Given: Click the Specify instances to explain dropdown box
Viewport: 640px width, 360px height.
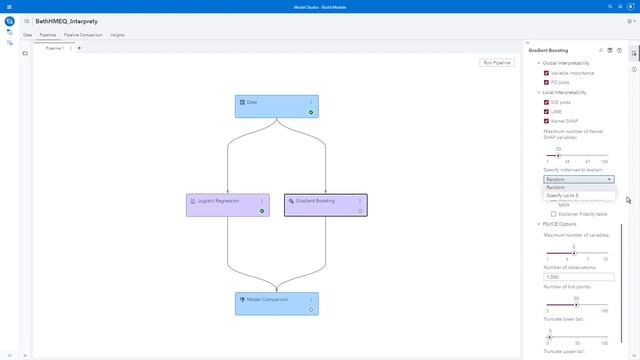Looking at the screenshot, I should (x=579, y=179).
